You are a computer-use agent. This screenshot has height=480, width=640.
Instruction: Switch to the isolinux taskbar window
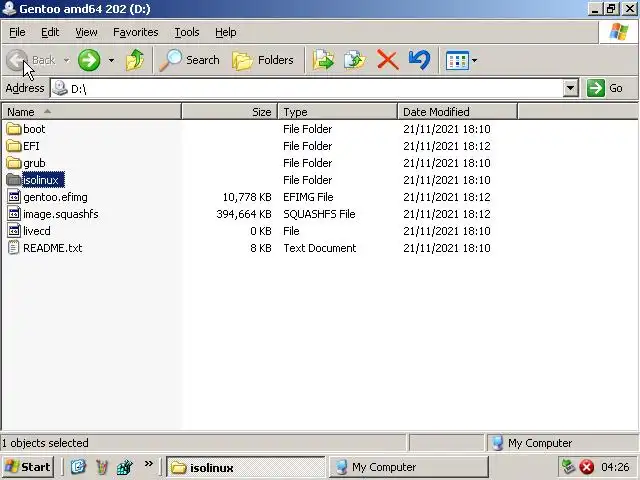[x=246, y=467]
